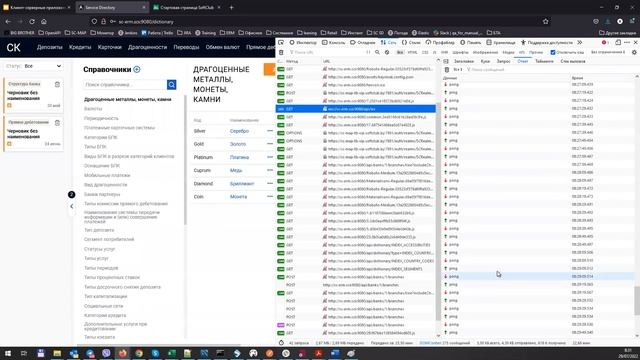Image resolution: width=640 pixels, height=360 pixels.
Task: Open the Silver row options menu
Action: [x=270, y=131]
